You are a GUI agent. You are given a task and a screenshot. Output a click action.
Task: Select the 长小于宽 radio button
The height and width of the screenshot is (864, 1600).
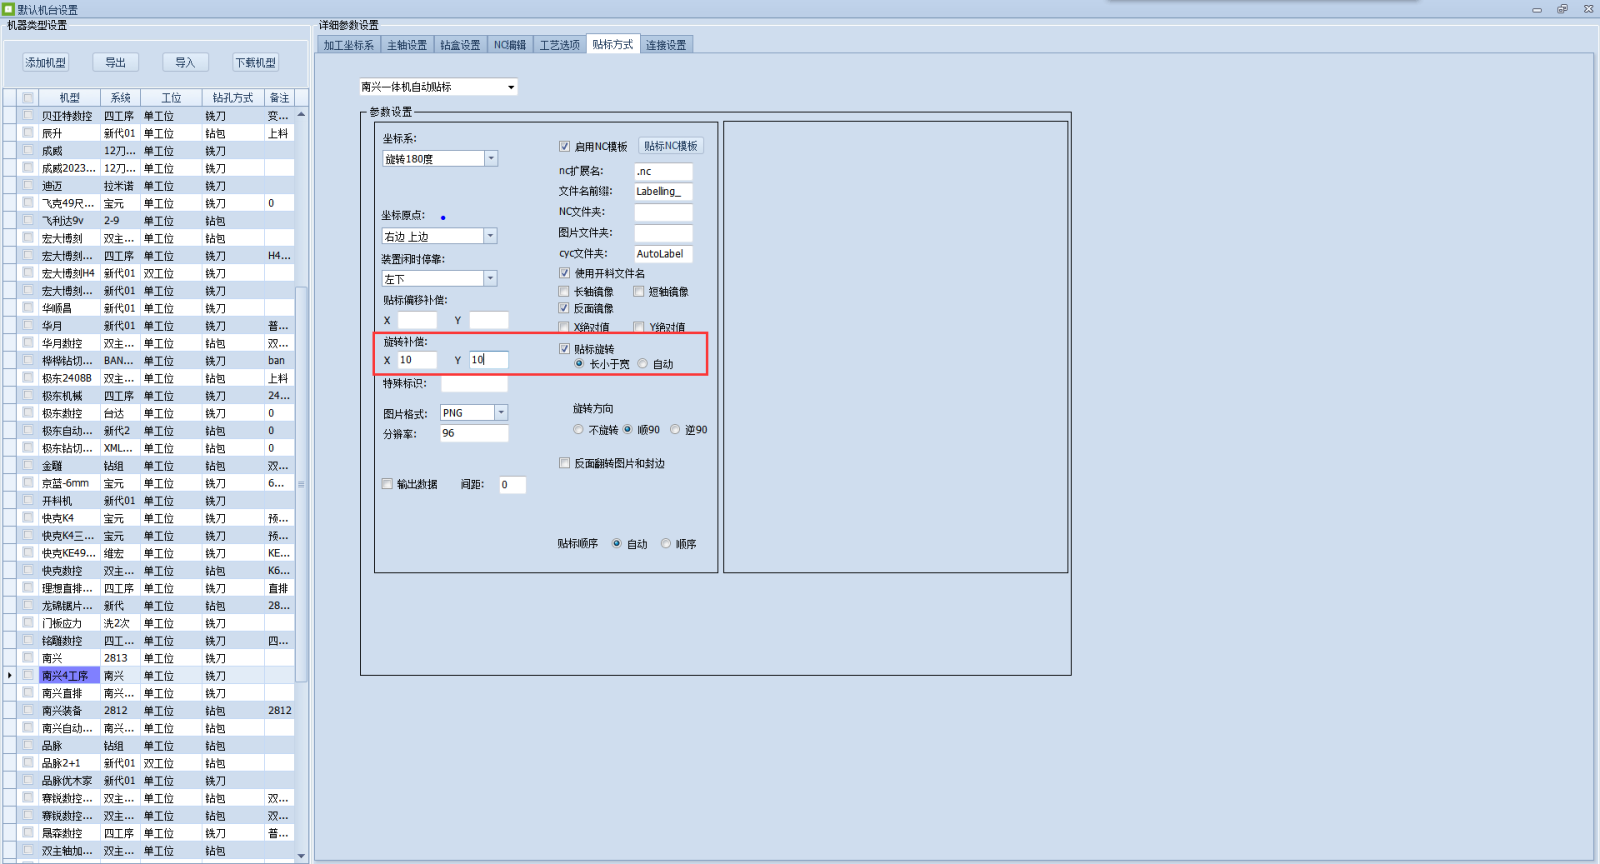(579, 364)
